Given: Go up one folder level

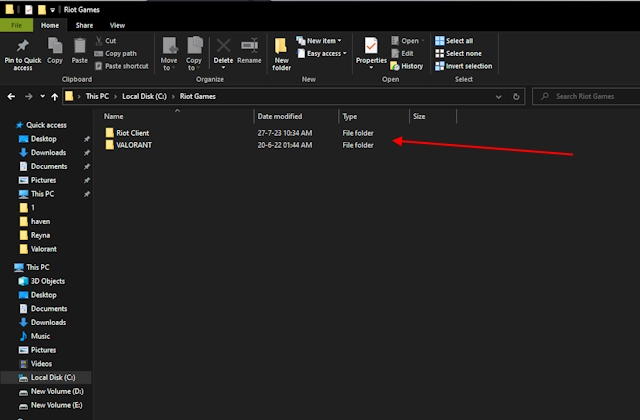Looking at the screenshot, I should click(x=54, y=97).
